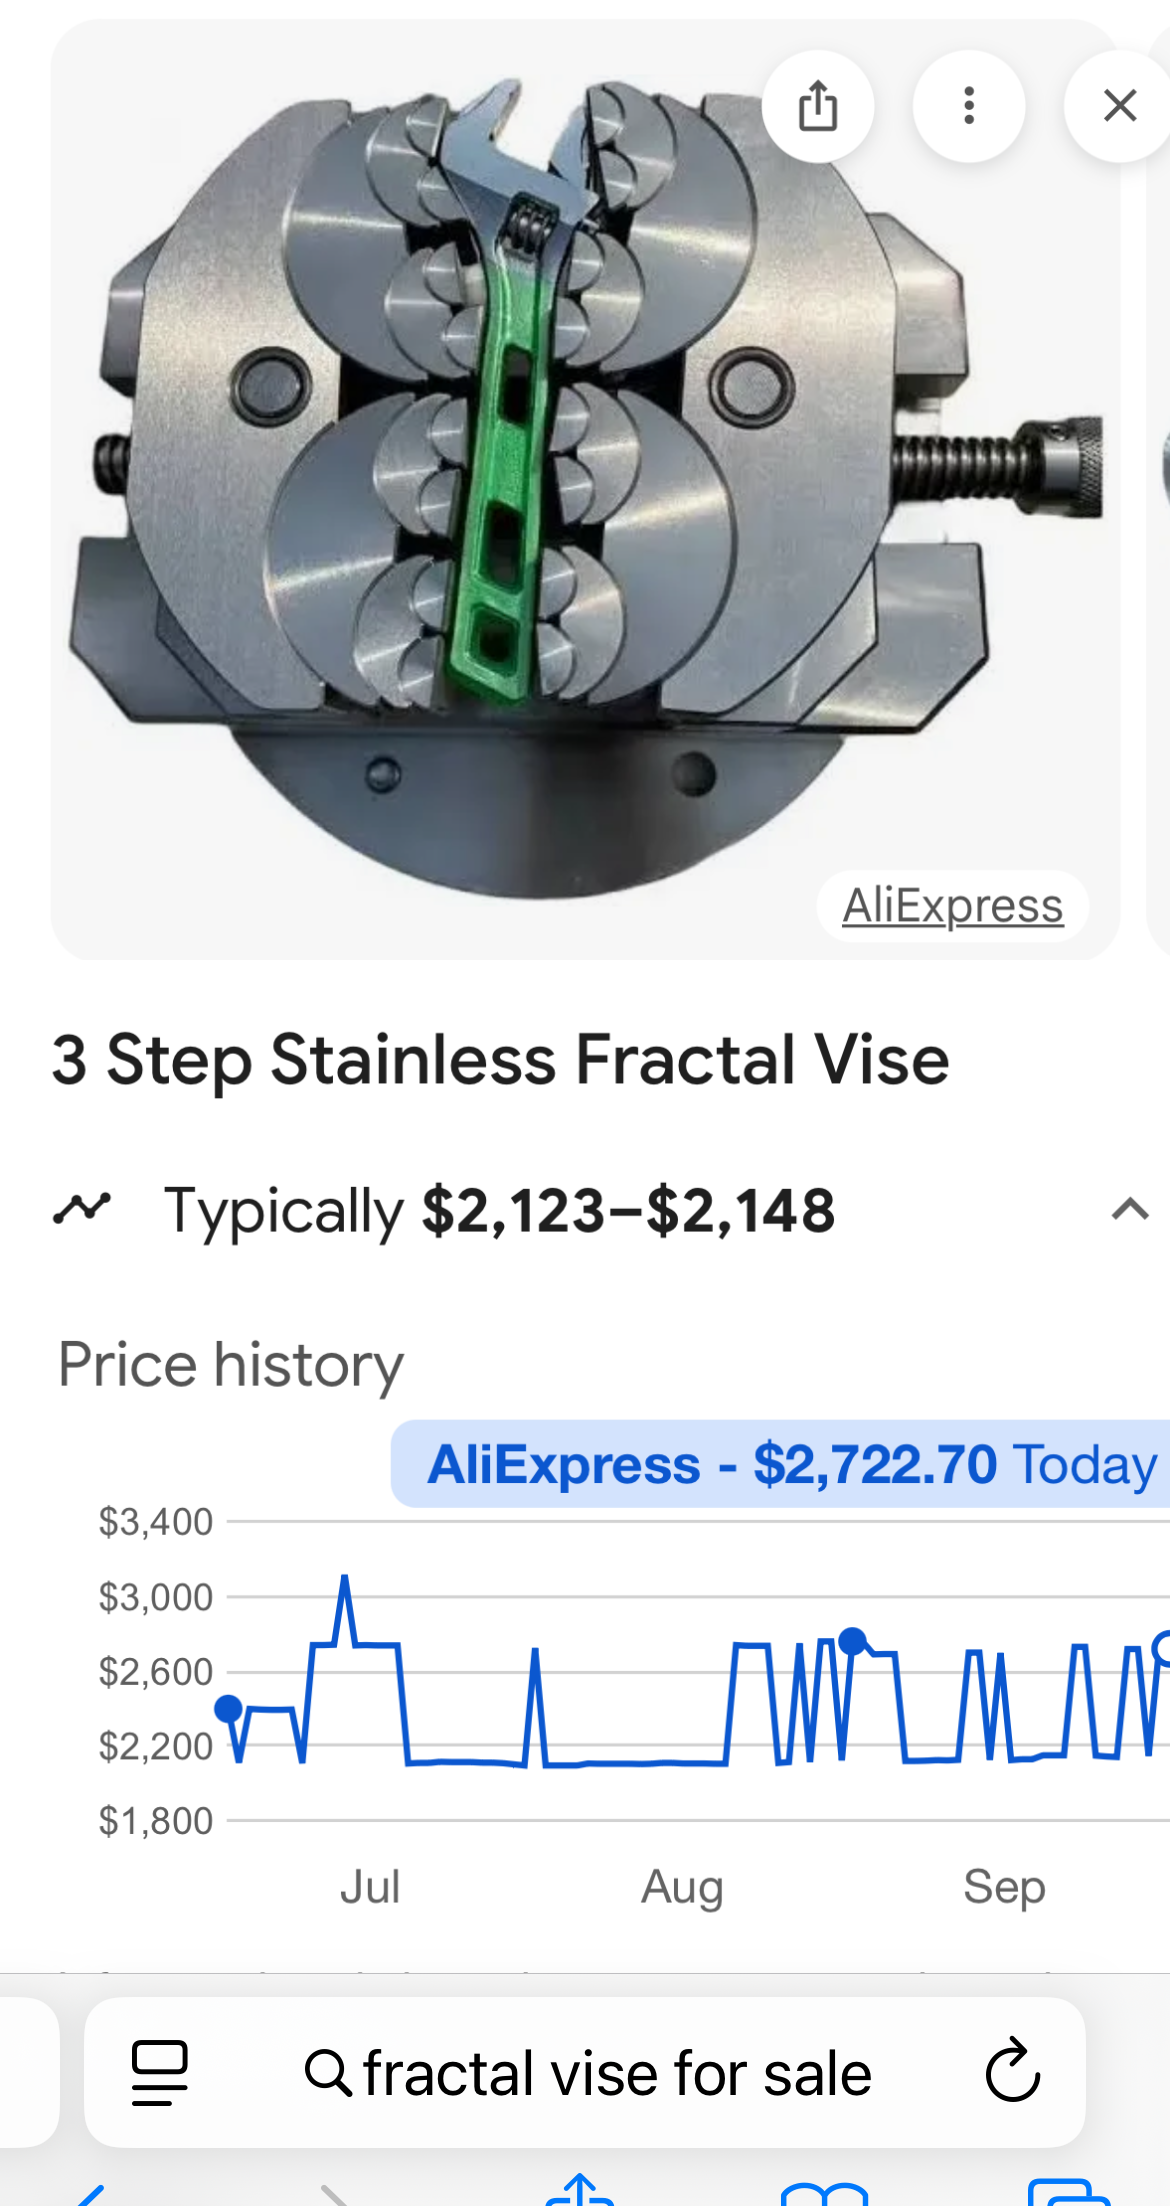Click the 3 Step Stainless Fractal Vise title

tap(500, 1060)
